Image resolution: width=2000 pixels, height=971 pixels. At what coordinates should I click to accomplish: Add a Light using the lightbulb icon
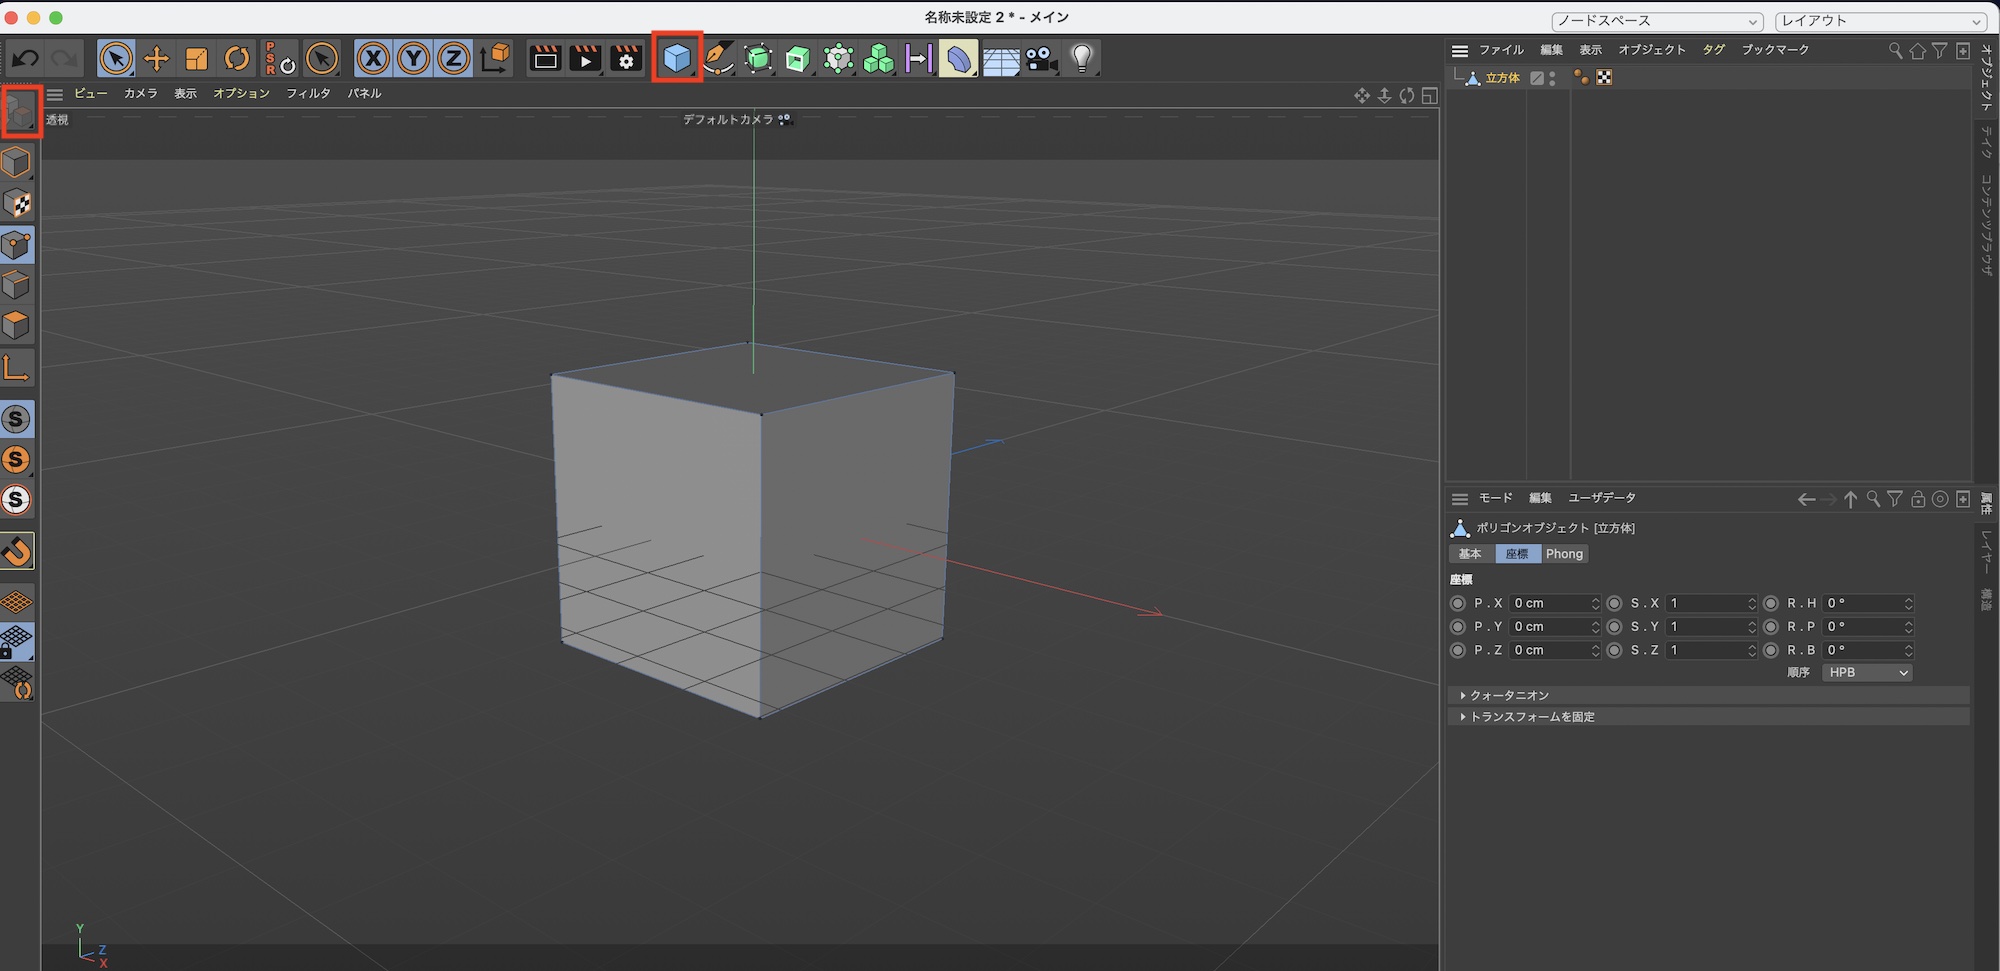(1083, 58)
